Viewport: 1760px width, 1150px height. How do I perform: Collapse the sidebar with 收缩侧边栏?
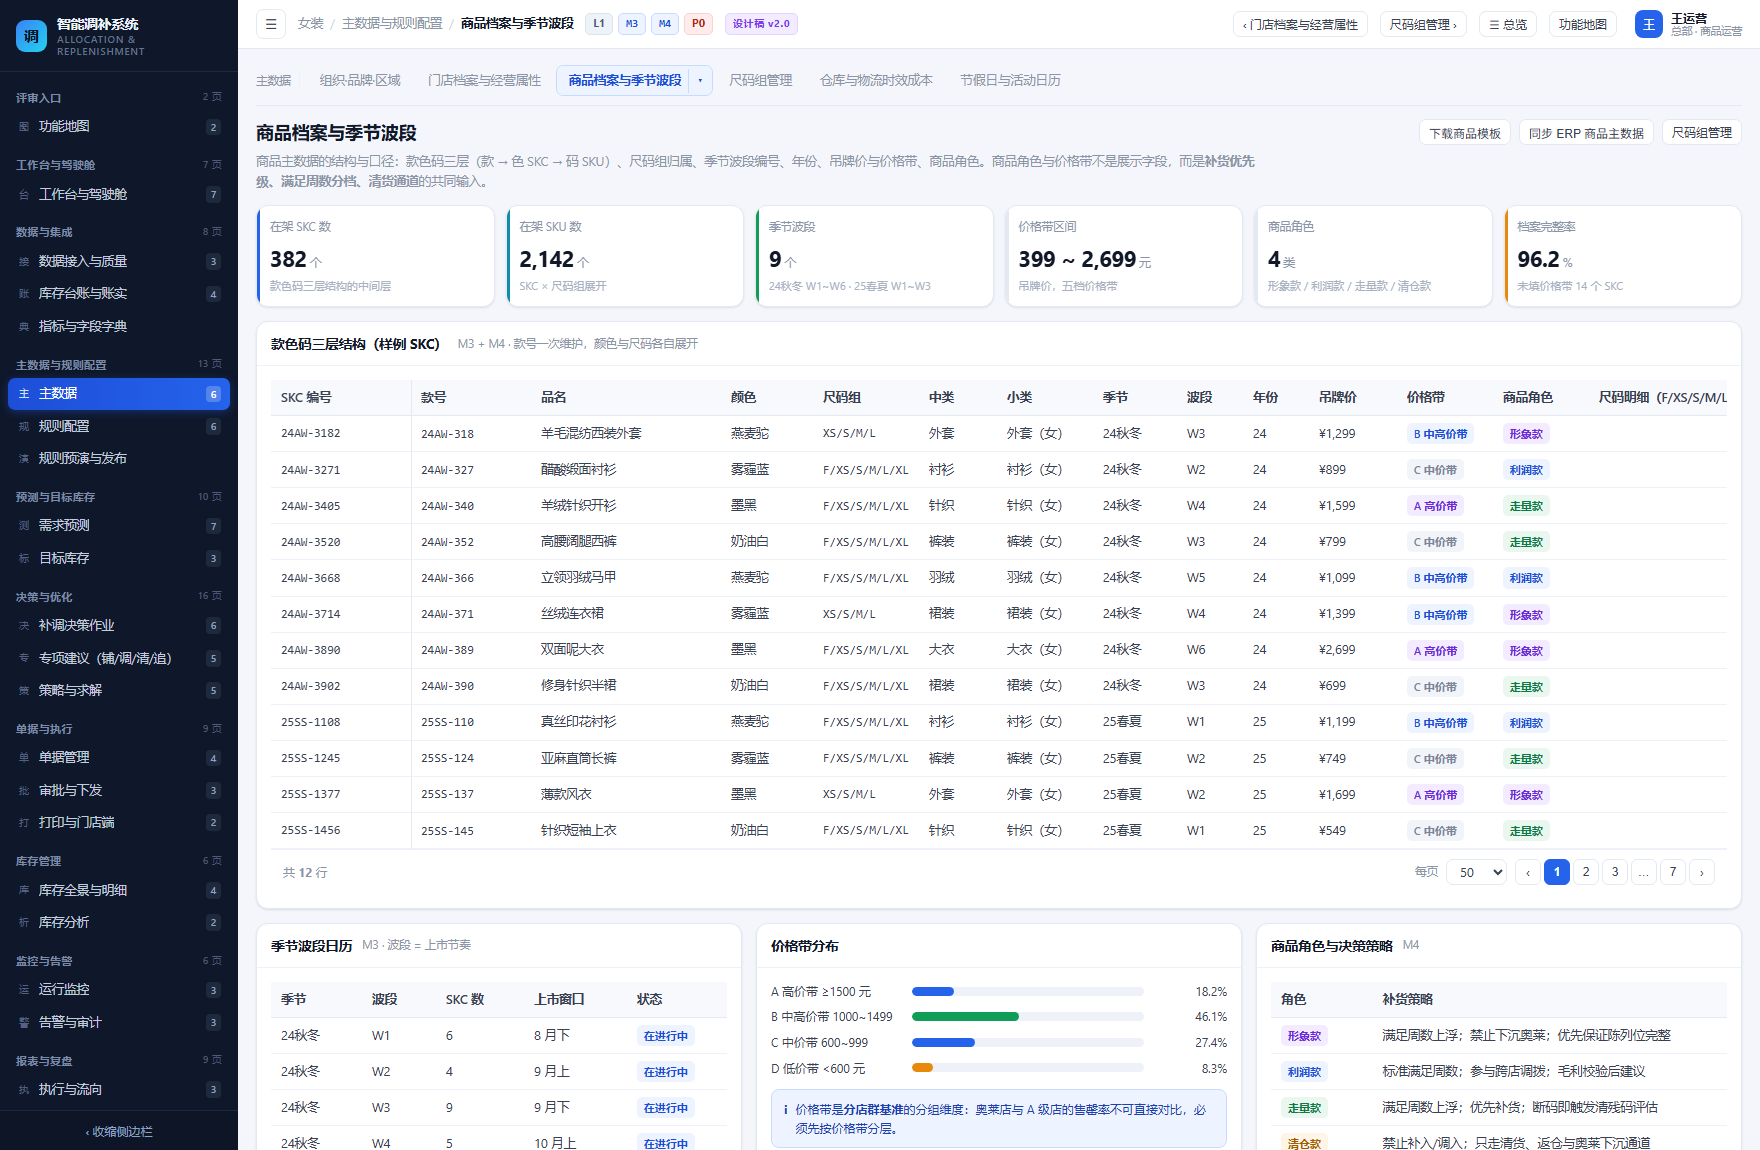pyautogui.click(x=119, y=1131)
